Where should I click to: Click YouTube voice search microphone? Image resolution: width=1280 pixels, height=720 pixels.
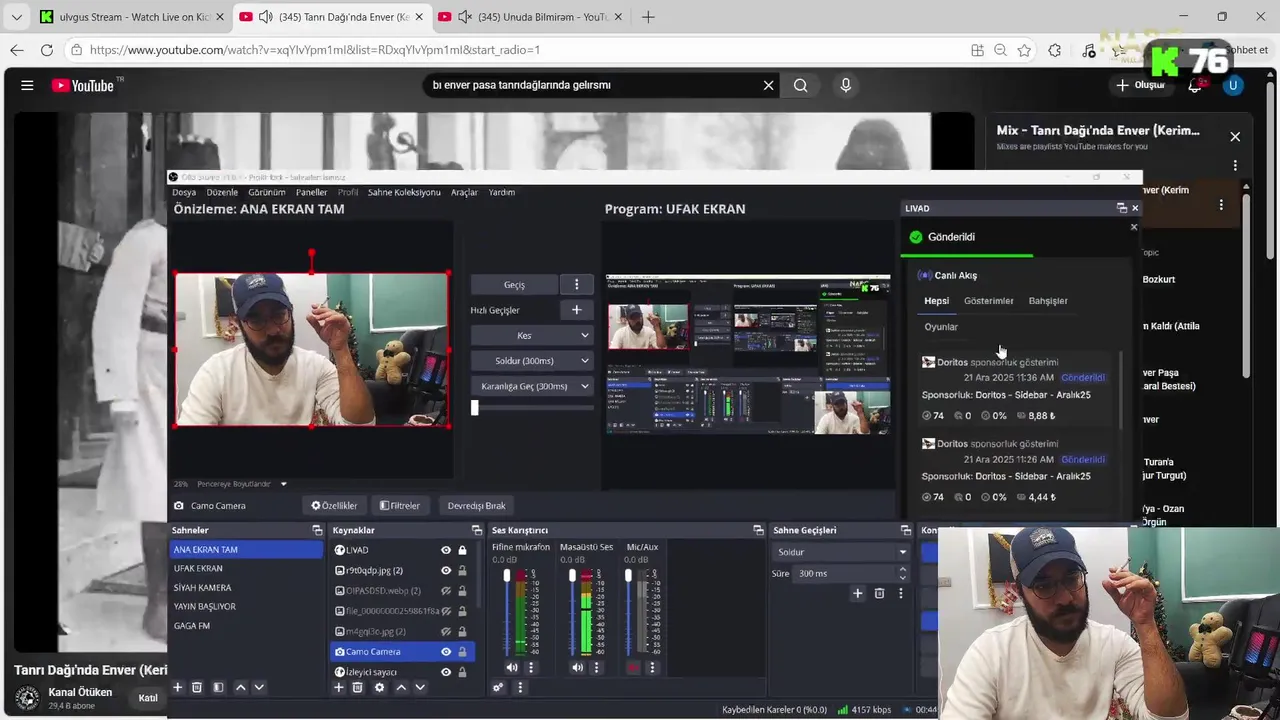846,85
